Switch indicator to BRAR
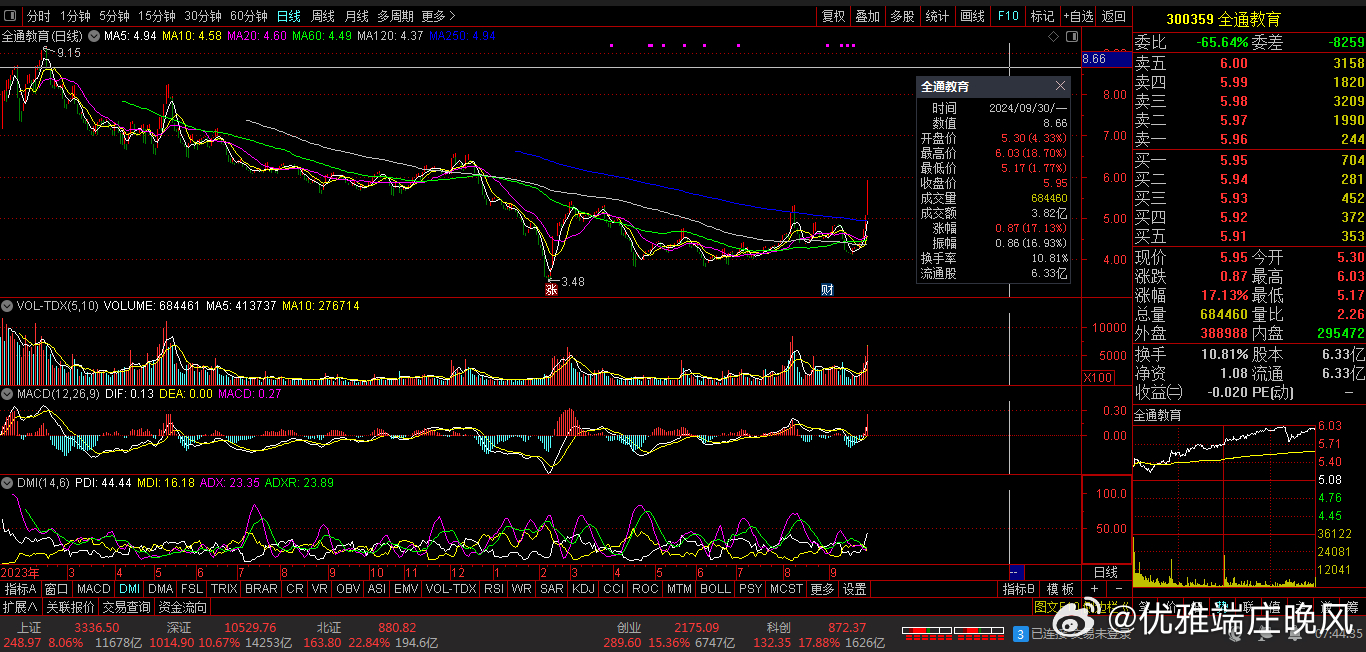Image resolution: width=1366 pixels, height=652 pixels. coord(261,589)
